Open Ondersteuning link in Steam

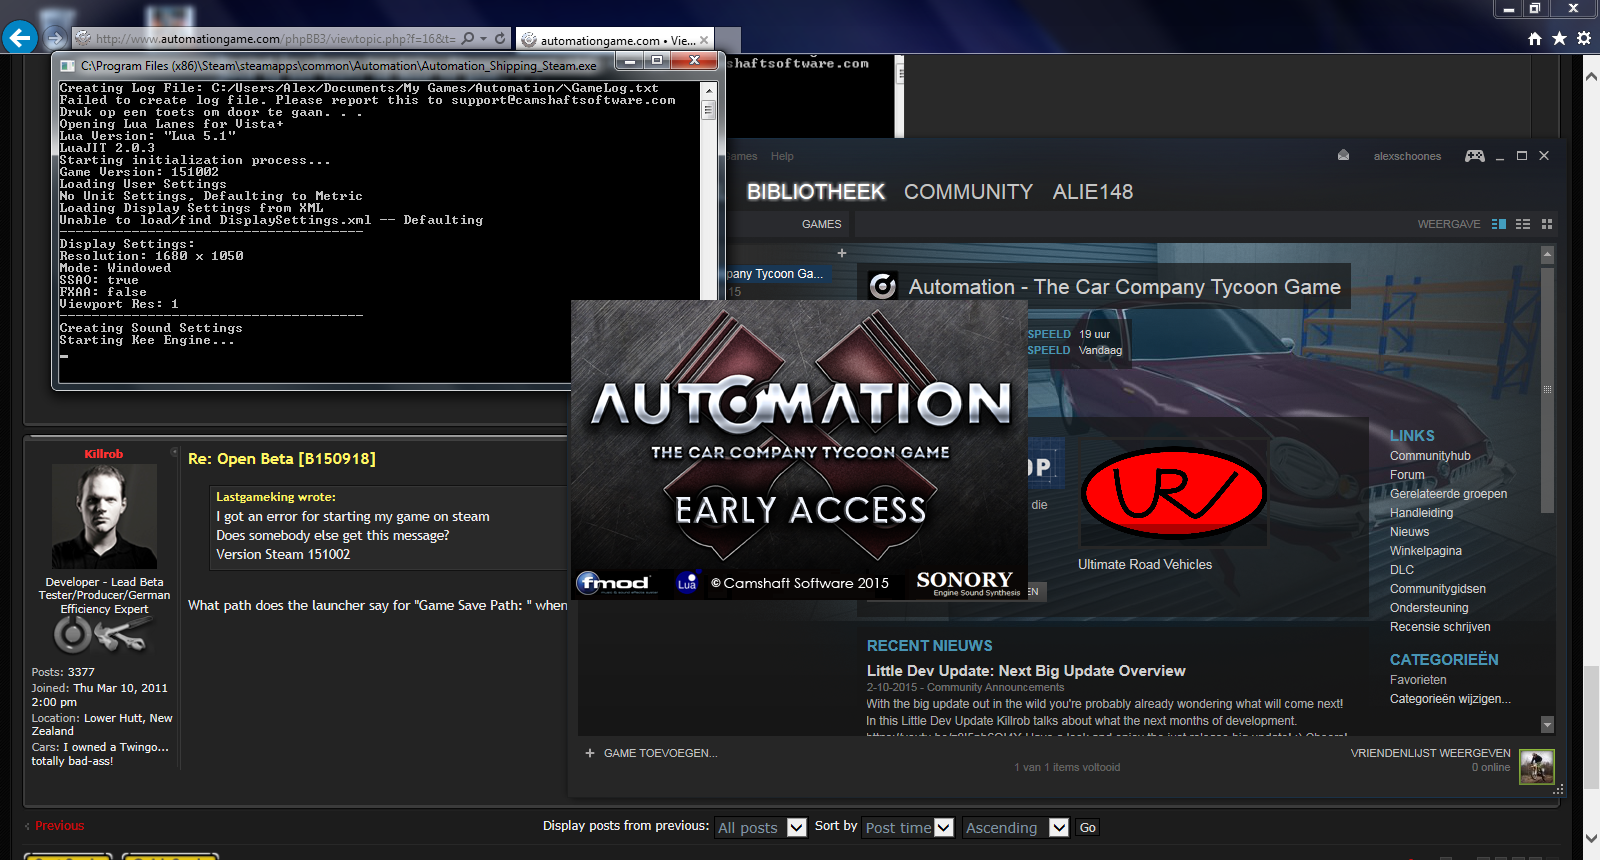click(1429, 608)
